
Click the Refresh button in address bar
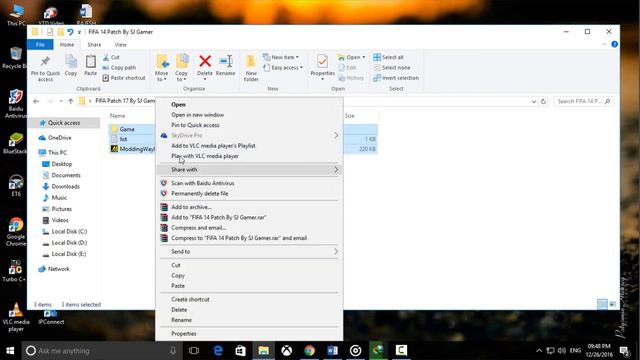point(543,101)
